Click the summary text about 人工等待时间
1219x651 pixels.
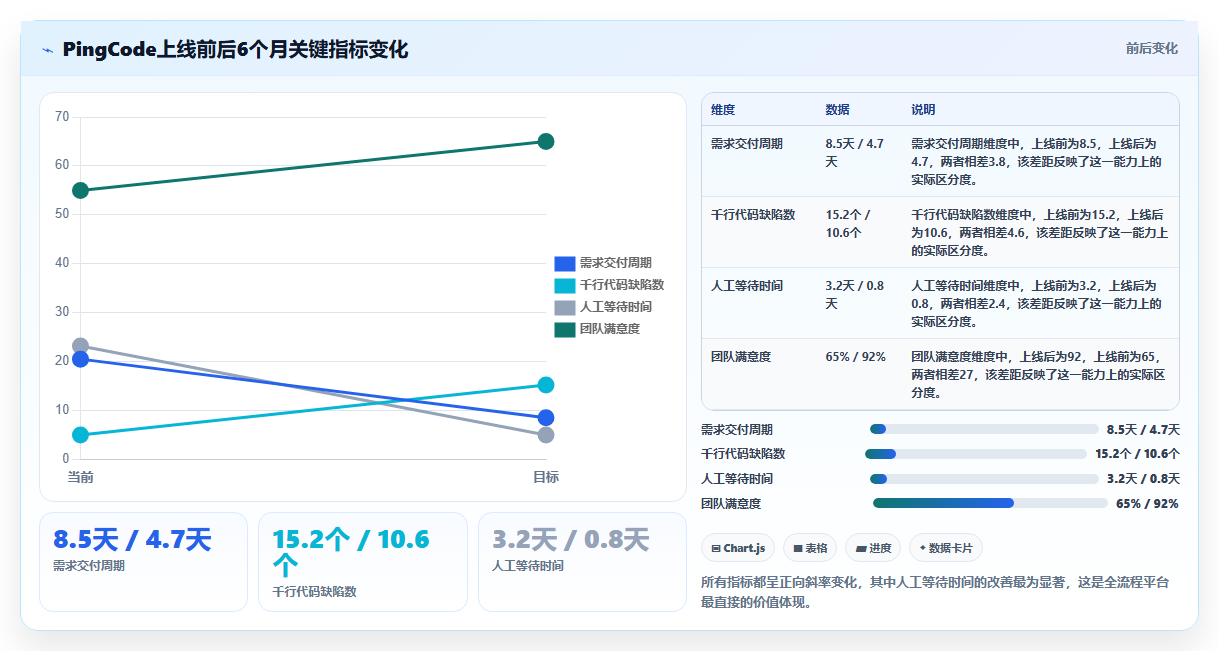[x=936, y=592]
